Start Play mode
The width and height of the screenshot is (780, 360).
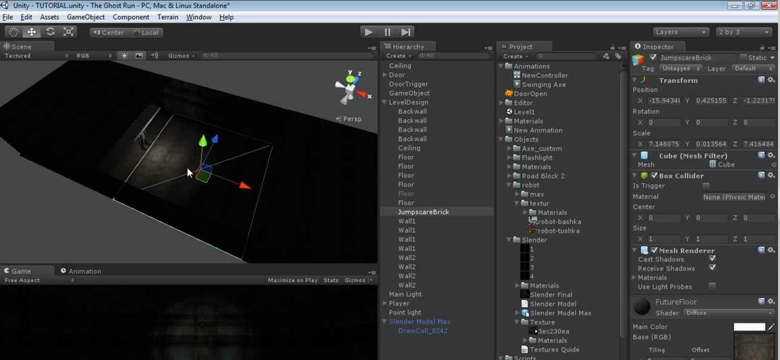369,32
